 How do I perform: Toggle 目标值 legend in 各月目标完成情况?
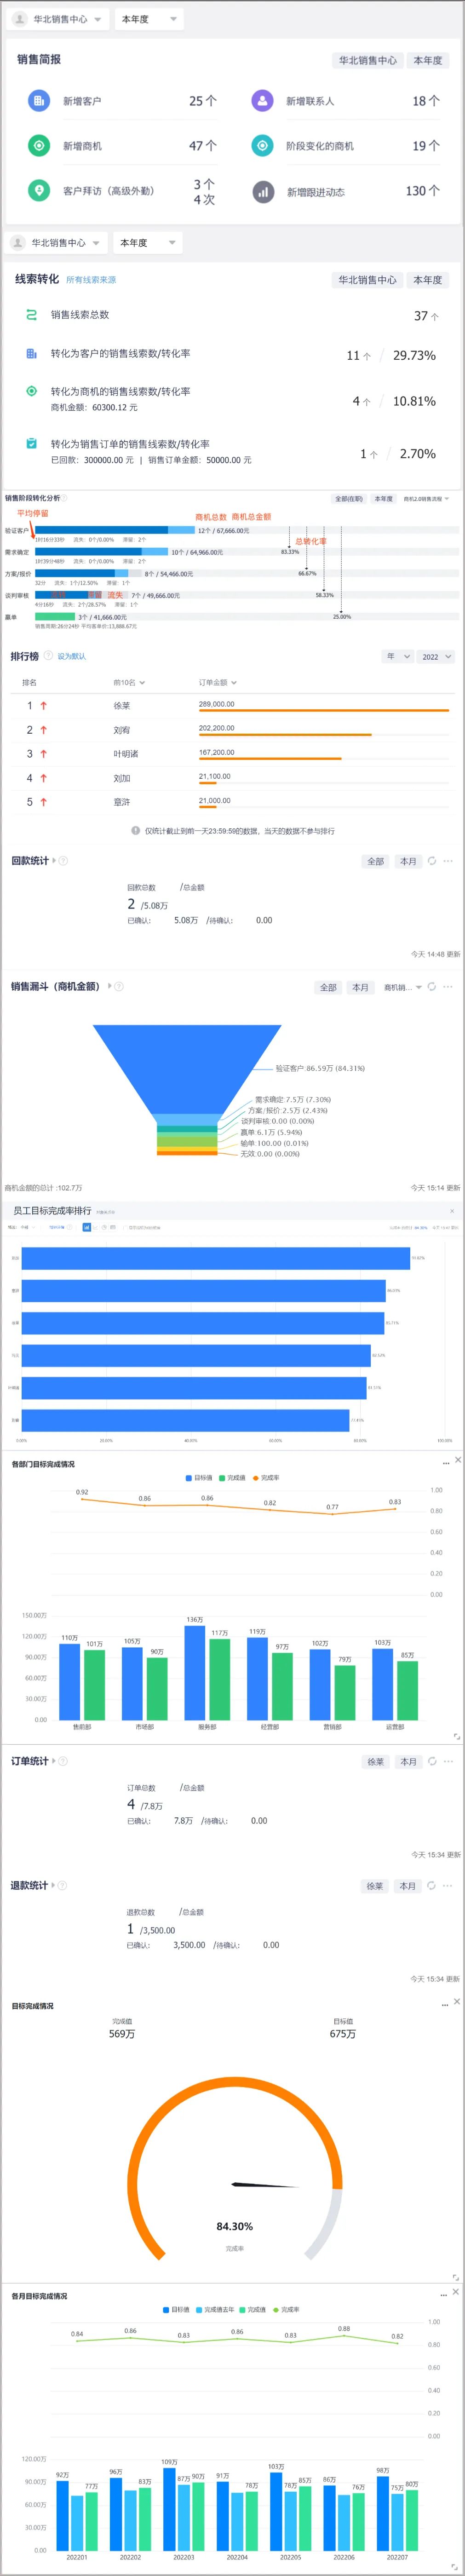[176, 2310]
